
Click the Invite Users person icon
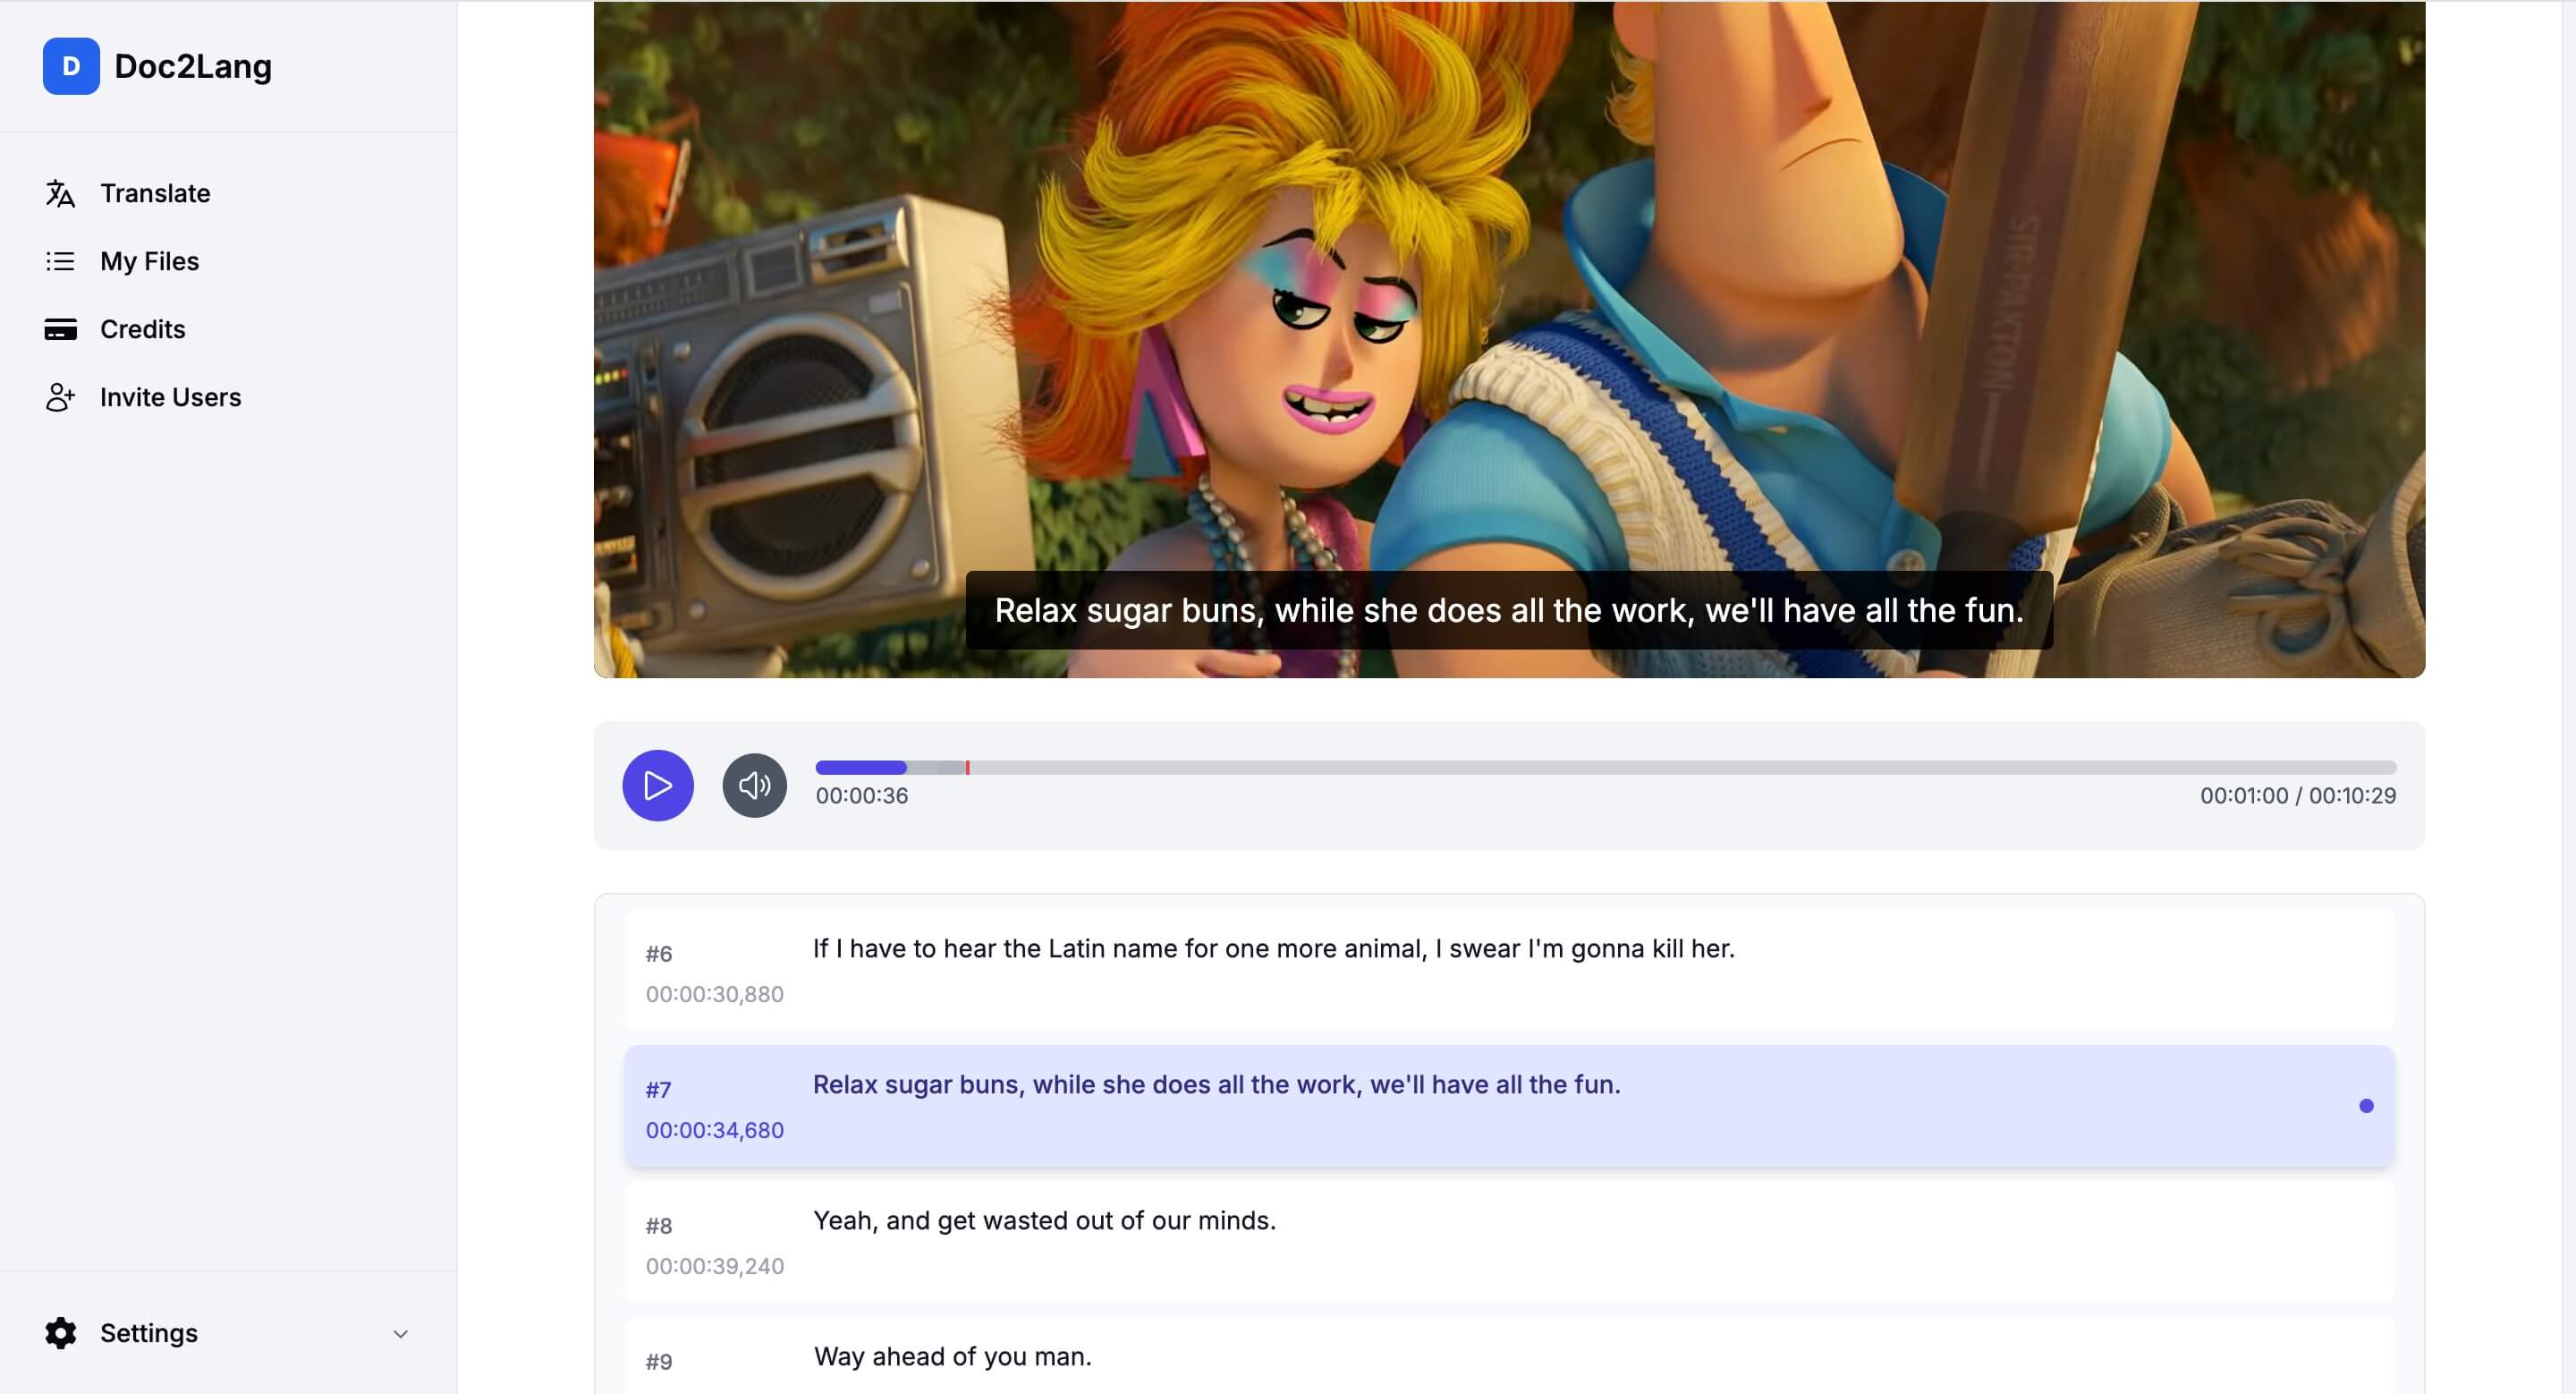click(x=60, y=397)
